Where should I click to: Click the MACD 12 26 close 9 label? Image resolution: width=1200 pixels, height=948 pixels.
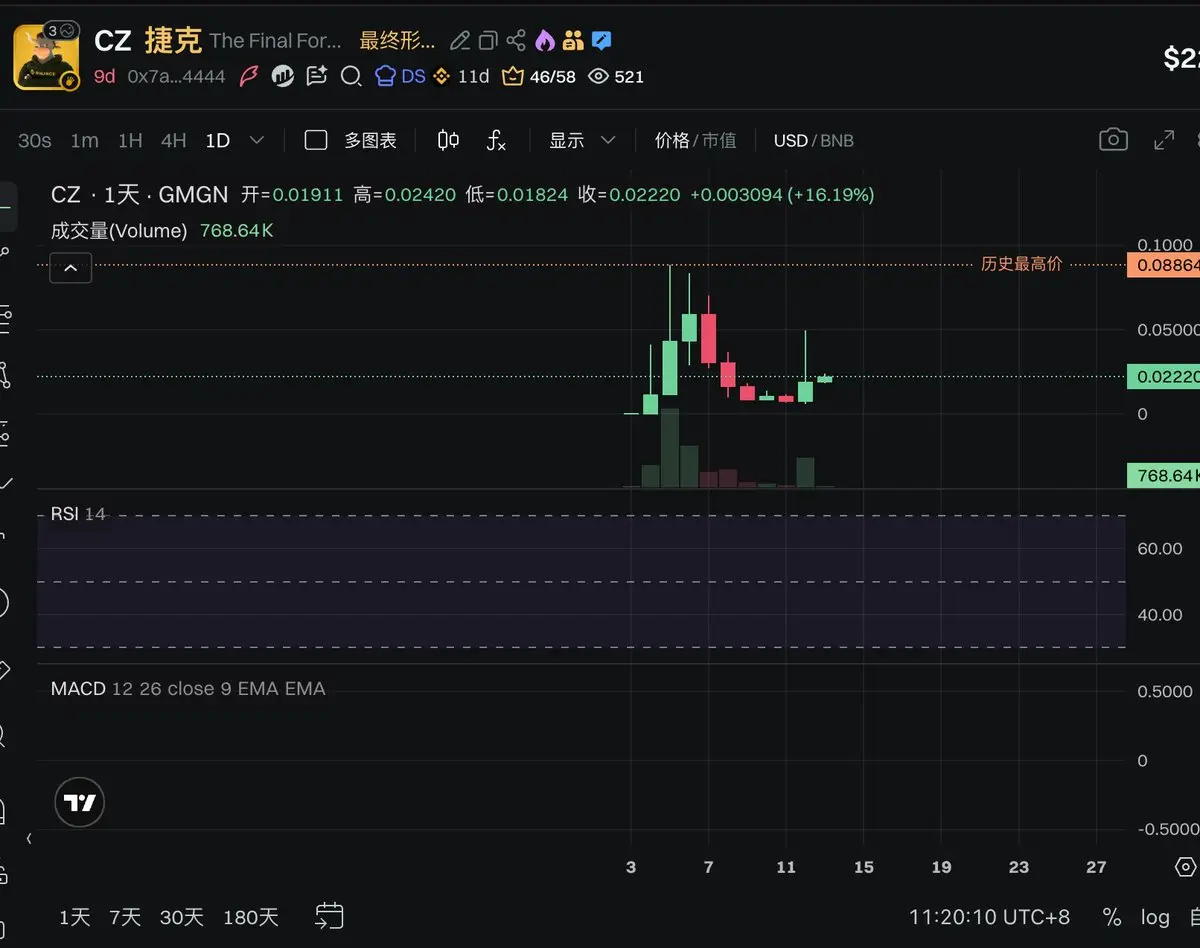point(188,689)
